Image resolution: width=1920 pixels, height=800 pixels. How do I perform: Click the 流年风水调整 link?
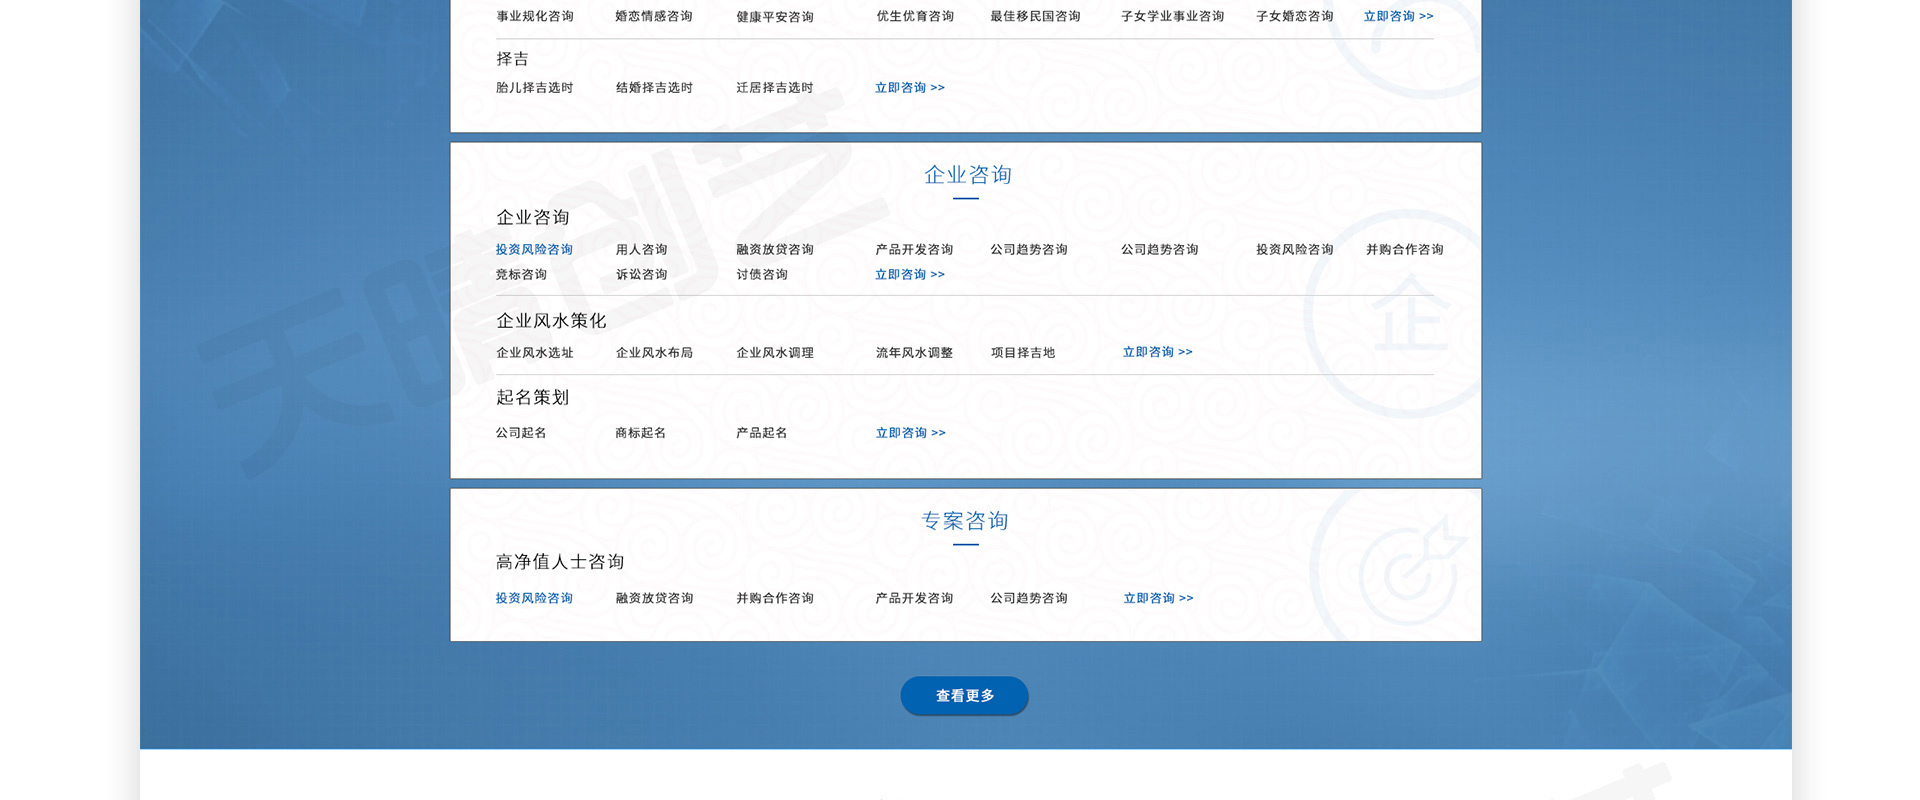coord(914,353)
